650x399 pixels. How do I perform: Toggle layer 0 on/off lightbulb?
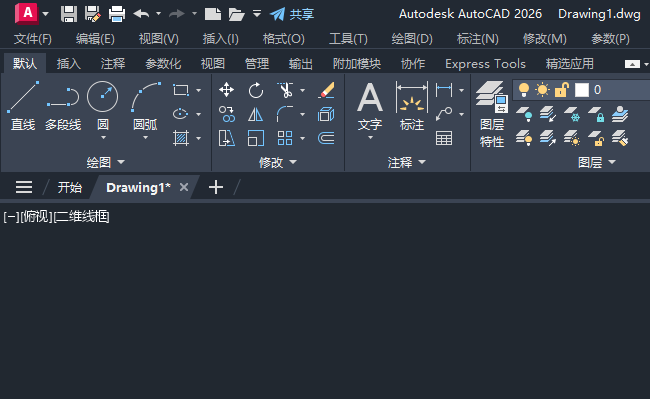point(524,89)
